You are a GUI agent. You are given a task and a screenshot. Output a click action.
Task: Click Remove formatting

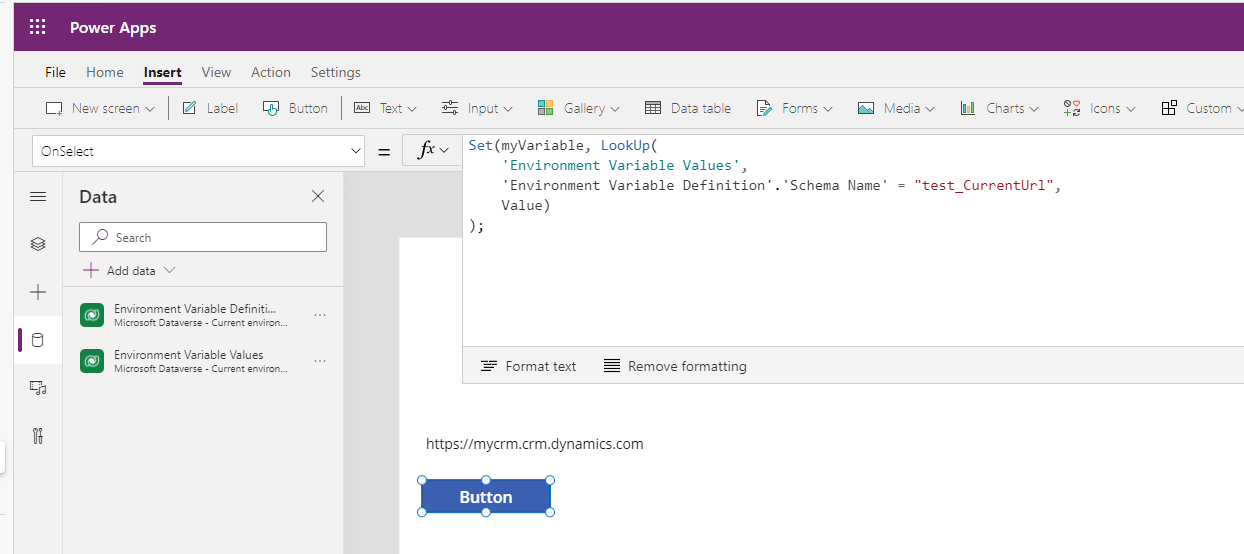(675, 366)
